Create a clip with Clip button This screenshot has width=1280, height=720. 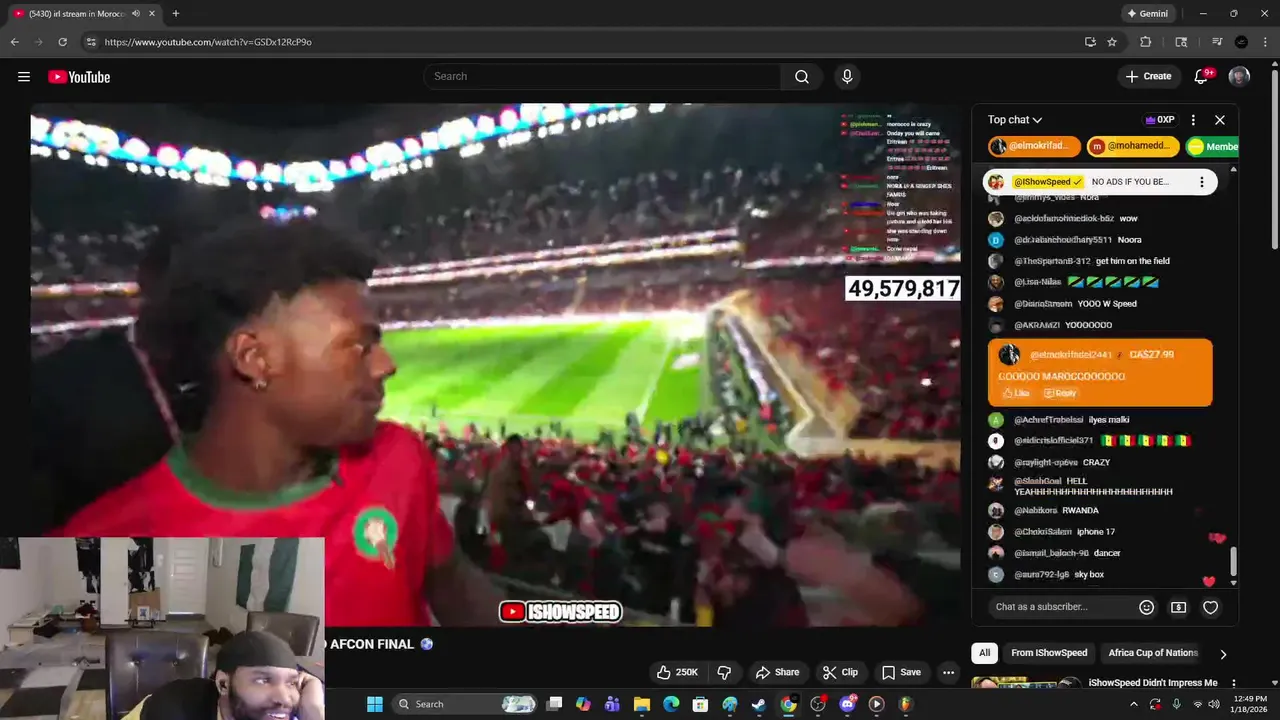[x=841, y=672]
